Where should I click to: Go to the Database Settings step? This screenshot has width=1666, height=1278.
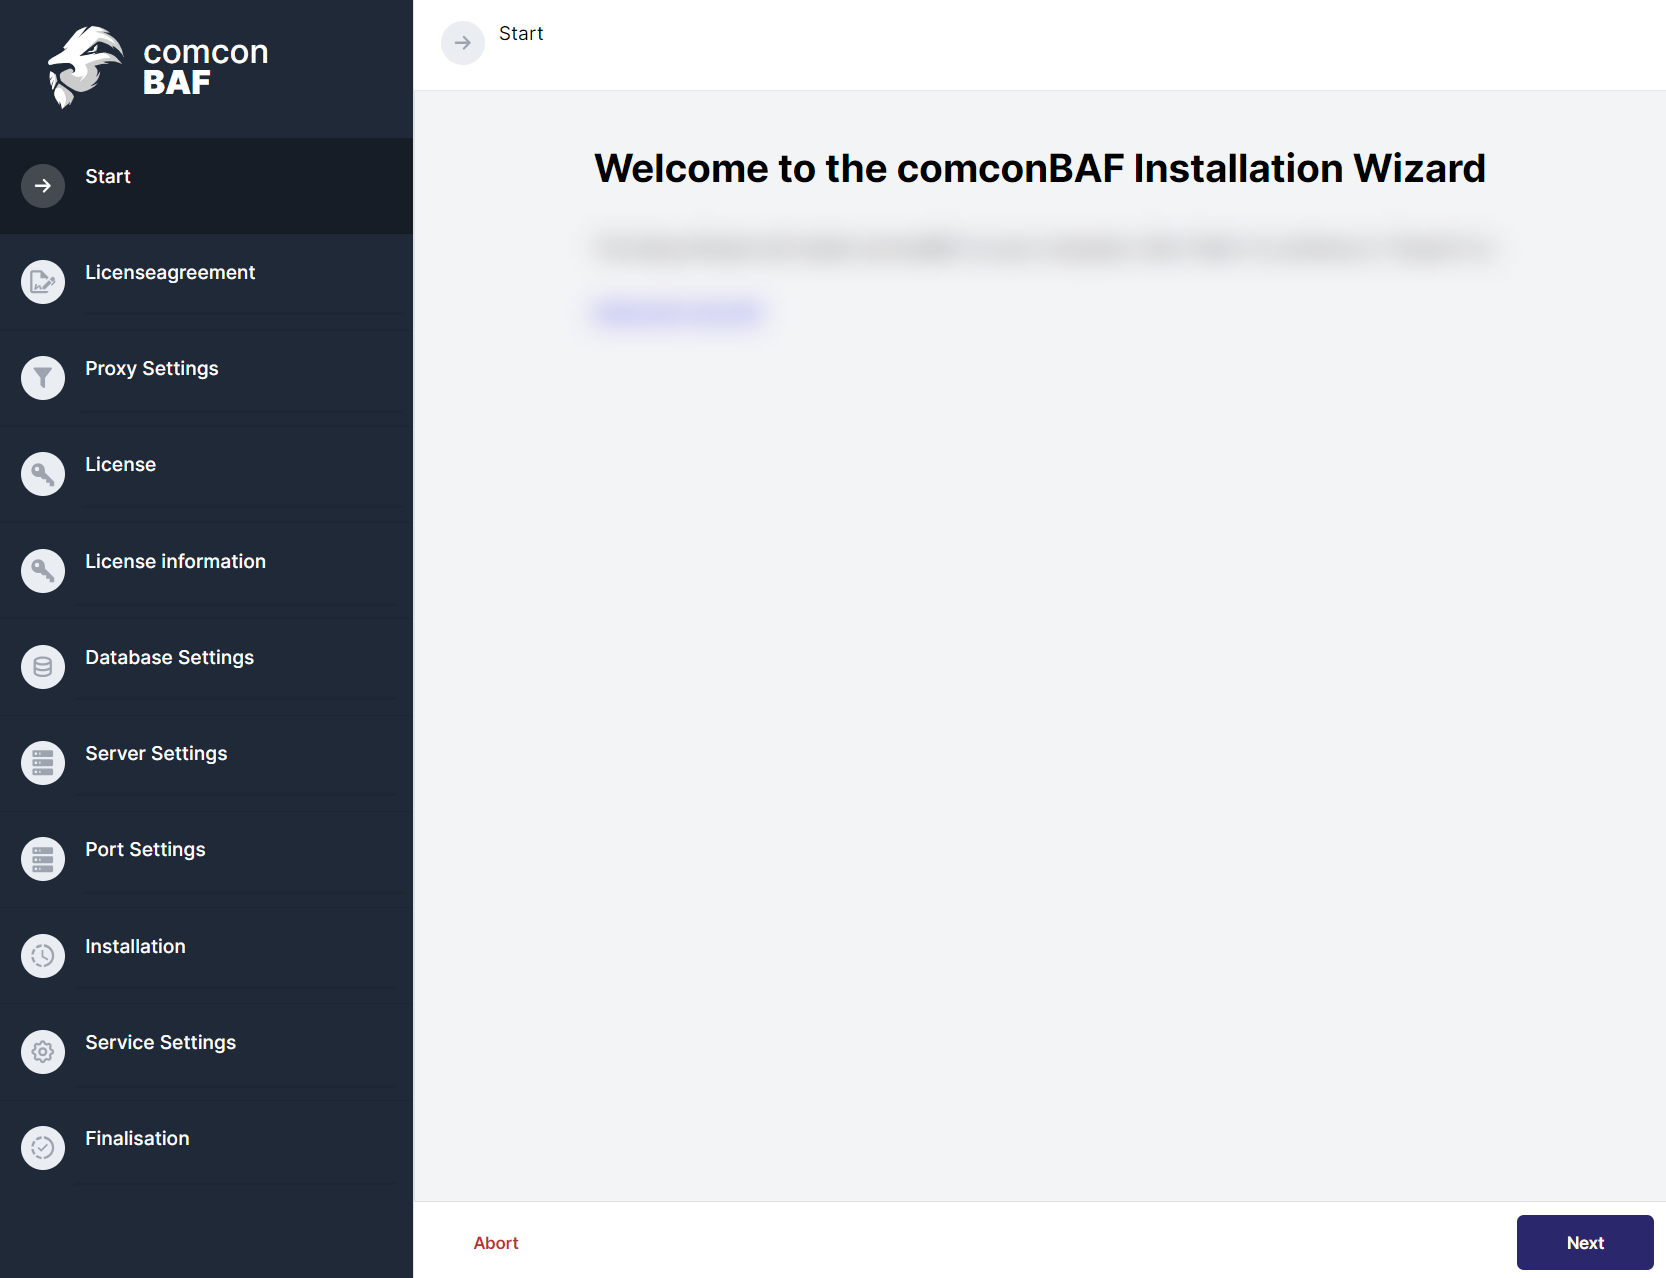coord(170,657)
